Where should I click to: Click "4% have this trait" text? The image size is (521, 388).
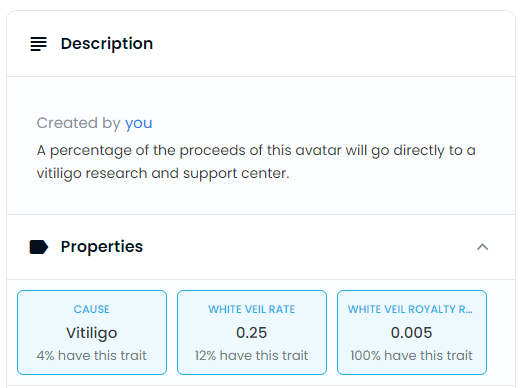(x=92, y=355)
